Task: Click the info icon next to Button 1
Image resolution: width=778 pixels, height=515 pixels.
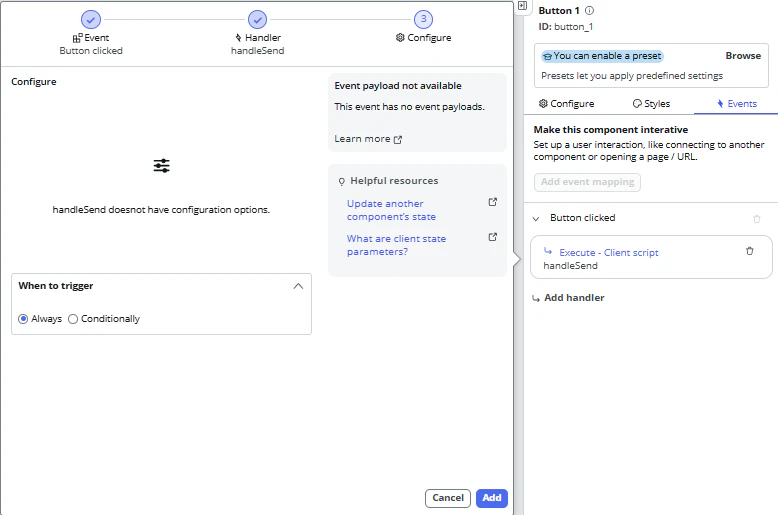Action: tap(589, 10)
